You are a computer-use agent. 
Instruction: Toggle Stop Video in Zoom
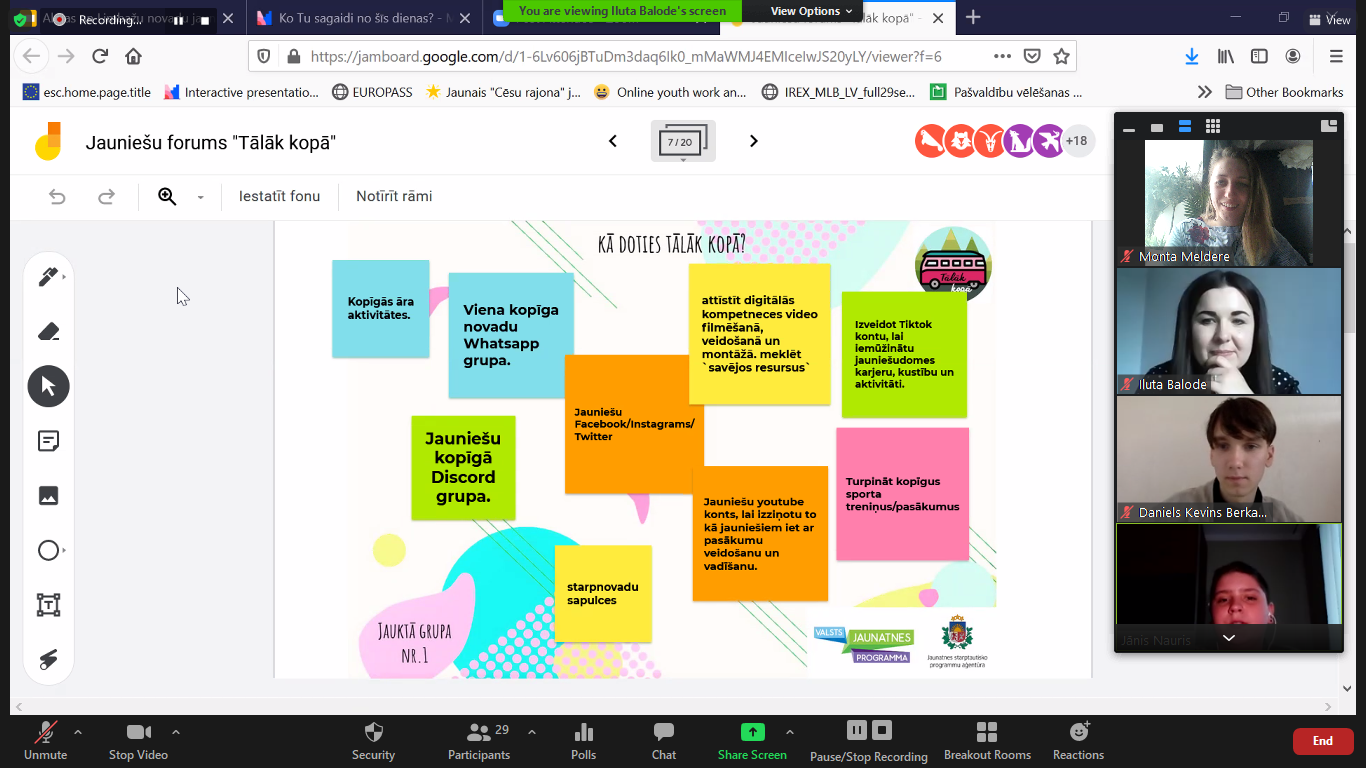pos(138,741)
